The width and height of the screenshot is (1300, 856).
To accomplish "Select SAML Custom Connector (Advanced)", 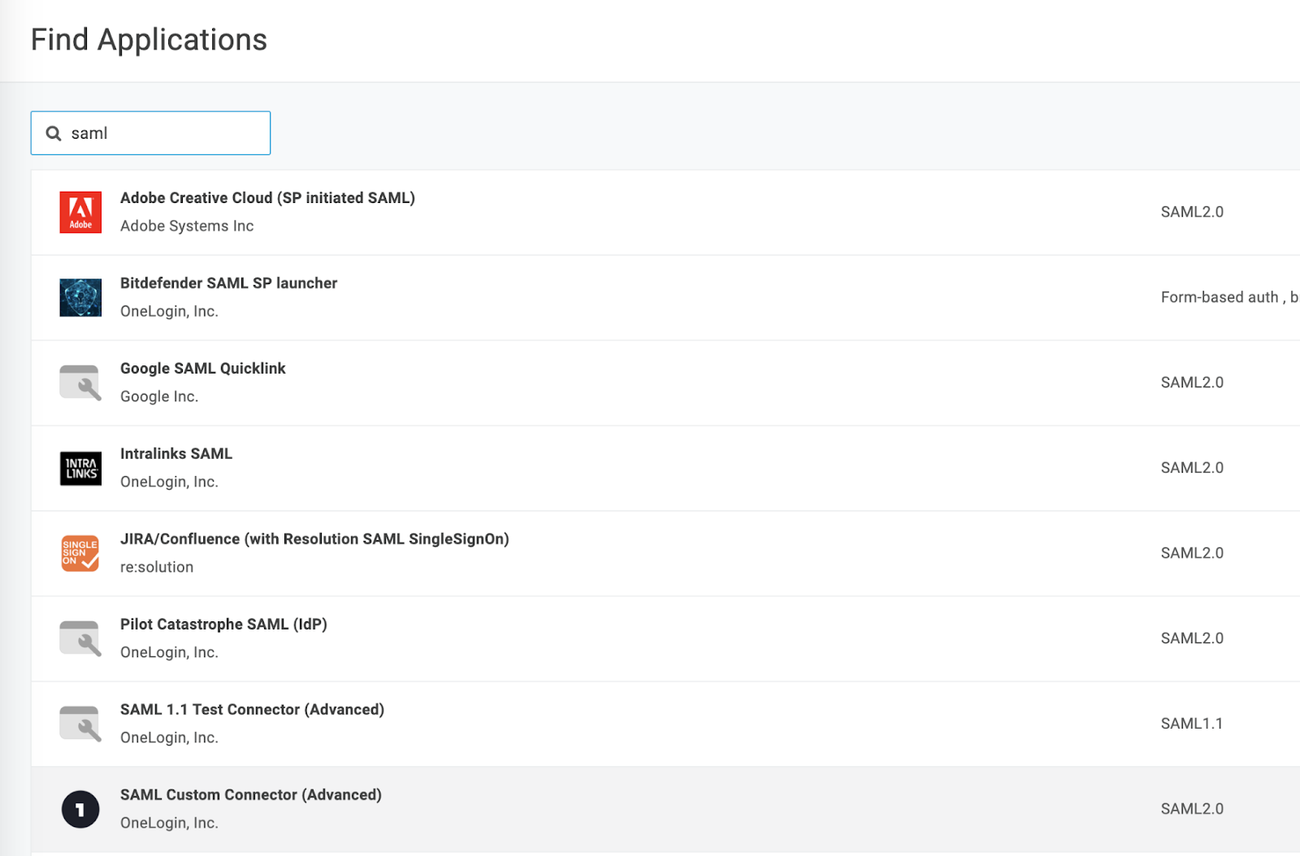I will [251, 795].
